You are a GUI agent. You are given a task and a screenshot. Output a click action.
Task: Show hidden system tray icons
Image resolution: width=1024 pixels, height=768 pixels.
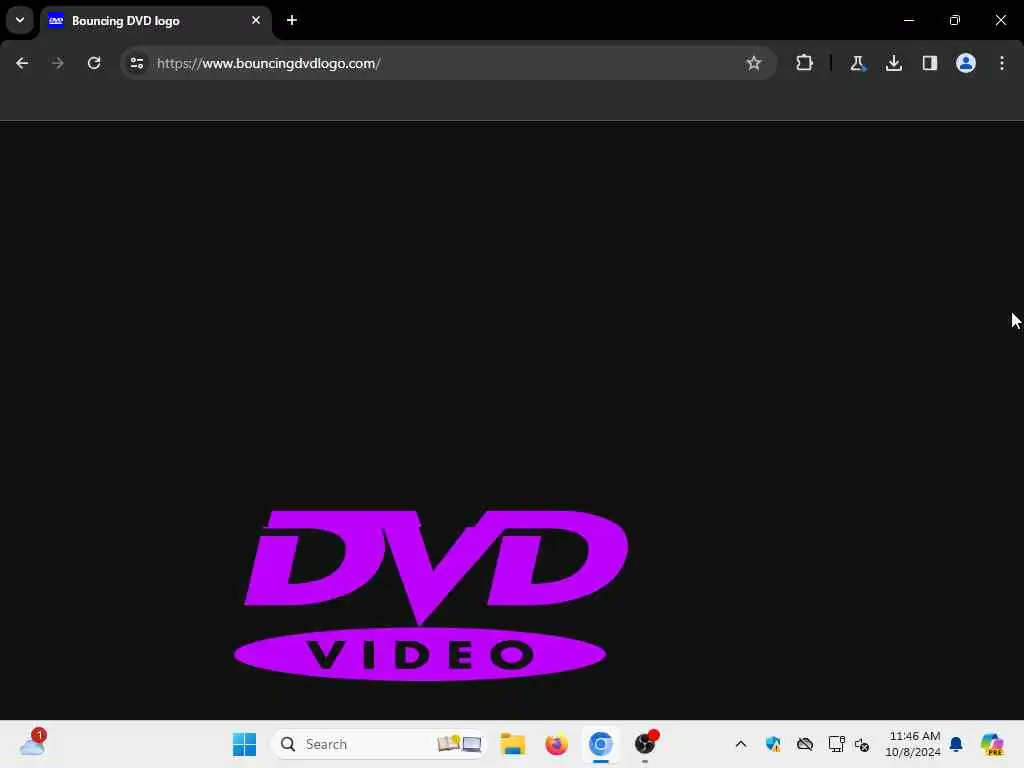(741, 744)
